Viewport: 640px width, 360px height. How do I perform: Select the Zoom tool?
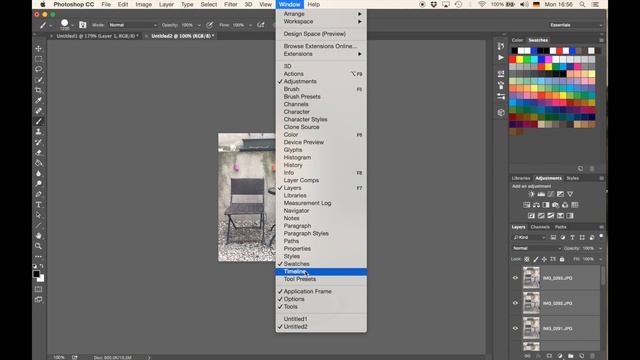(38, 246)
